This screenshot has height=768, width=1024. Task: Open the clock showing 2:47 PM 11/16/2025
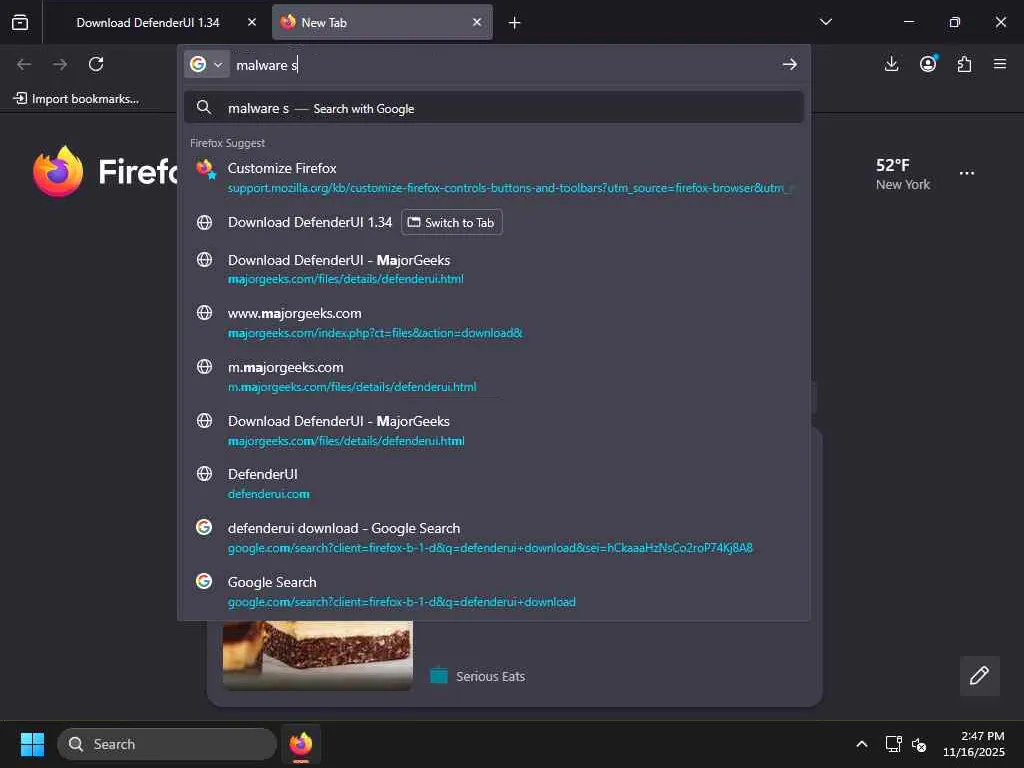pyautogui.click(x=973, y=744)
